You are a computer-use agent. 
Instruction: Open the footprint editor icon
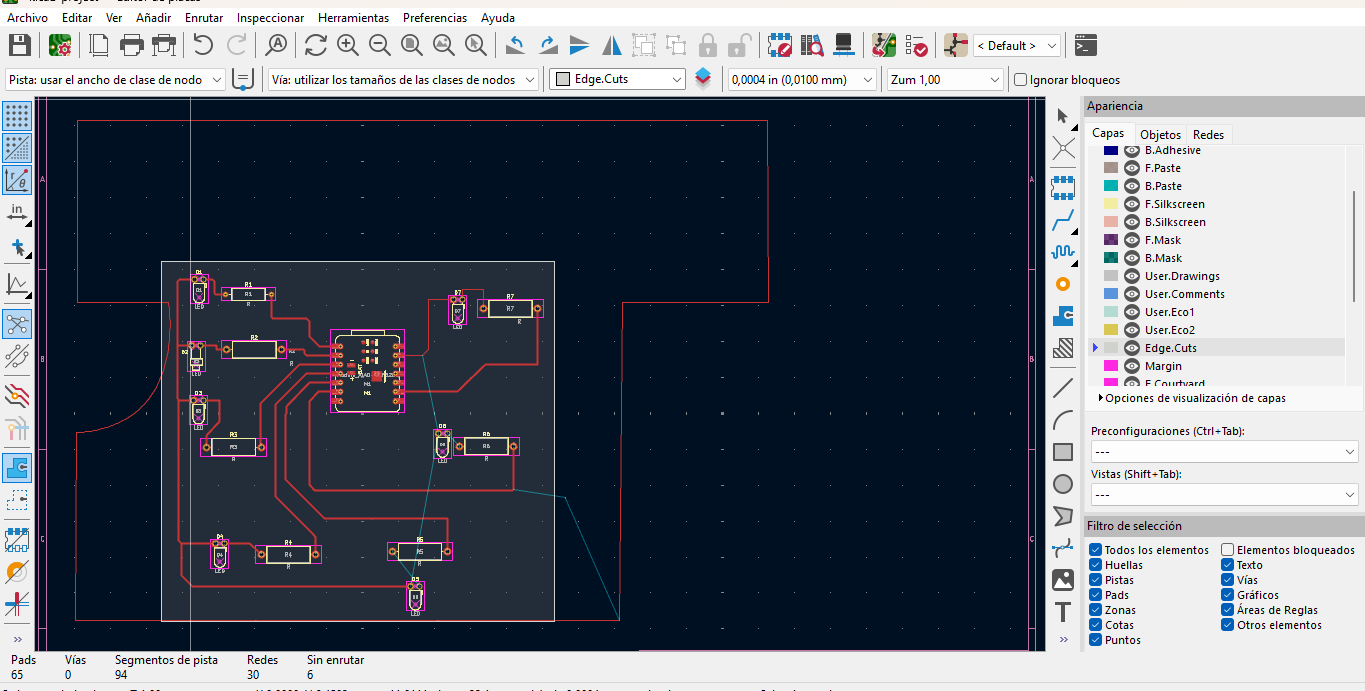780,45
